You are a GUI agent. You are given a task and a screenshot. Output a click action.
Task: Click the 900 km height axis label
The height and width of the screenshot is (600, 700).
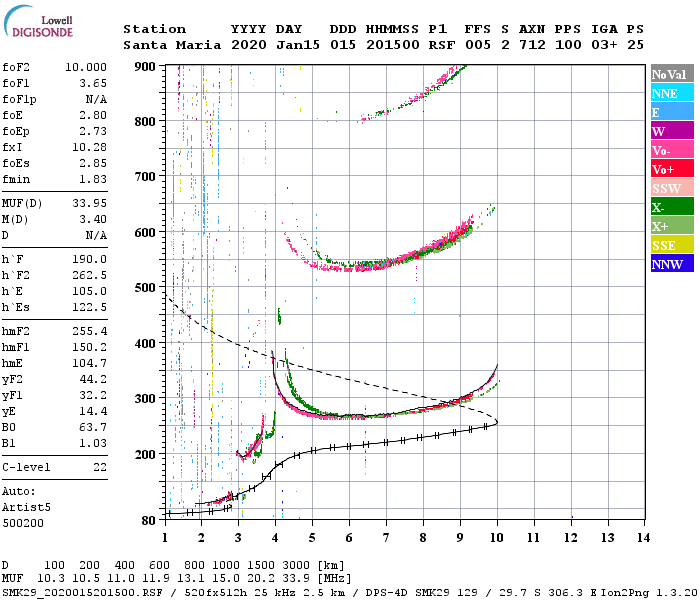145,67
